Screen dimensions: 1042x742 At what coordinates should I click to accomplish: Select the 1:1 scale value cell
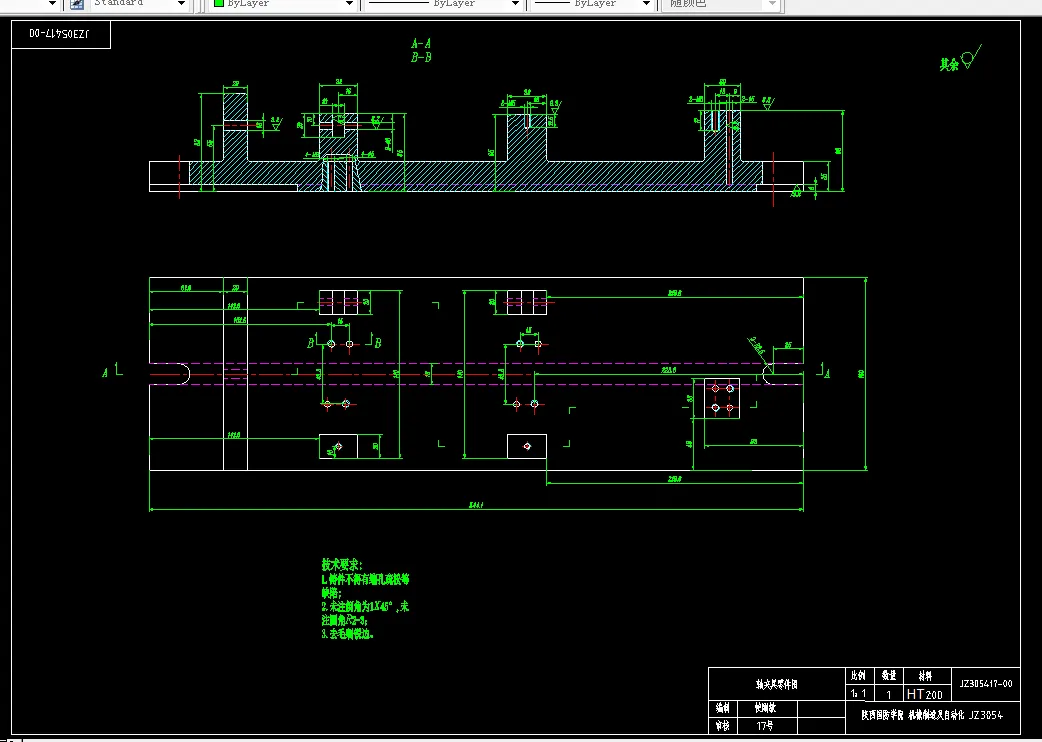click(x=859, y=694)
